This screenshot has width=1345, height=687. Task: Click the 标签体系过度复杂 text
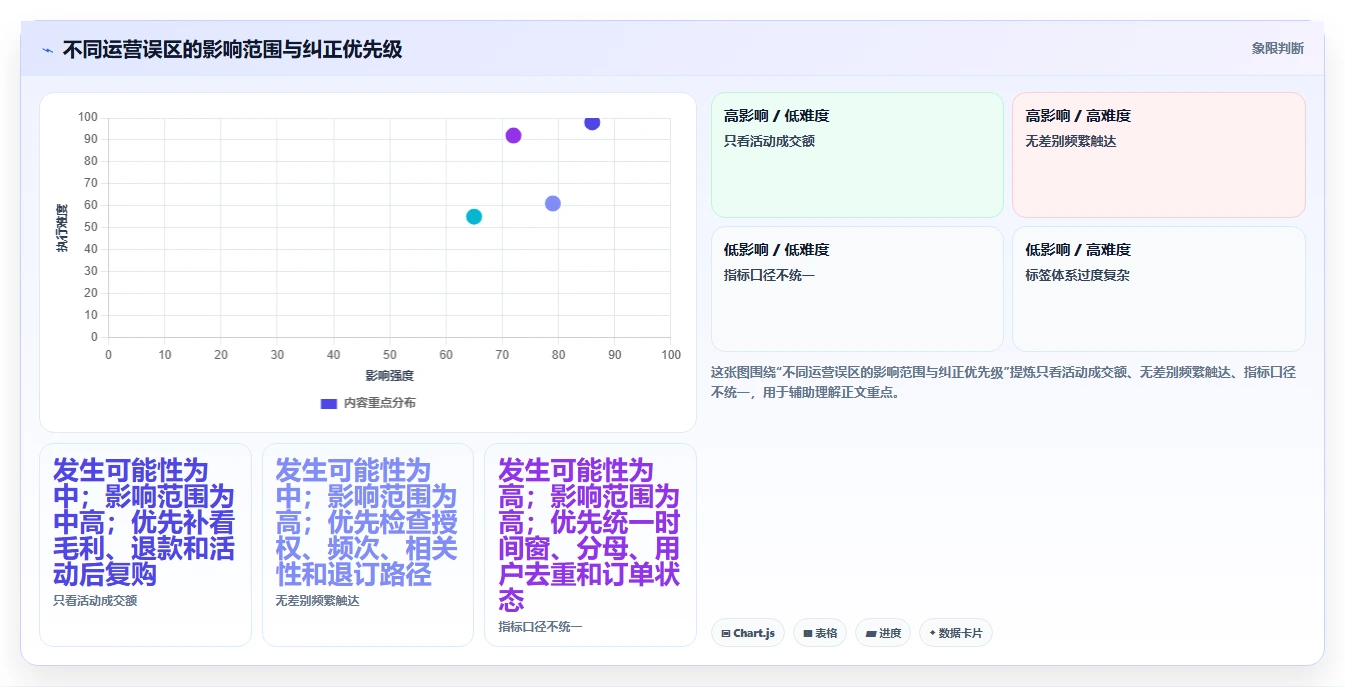(x=1077, y=275)
